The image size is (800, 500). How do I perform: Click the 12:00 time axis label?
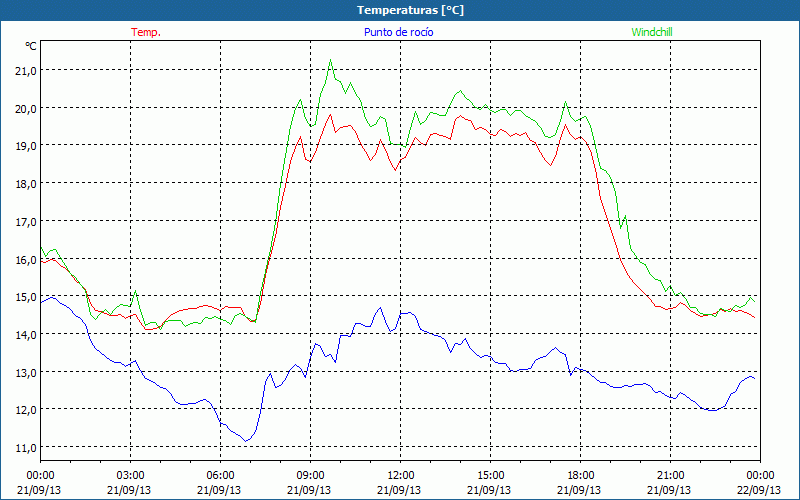(x=401, y=476)
